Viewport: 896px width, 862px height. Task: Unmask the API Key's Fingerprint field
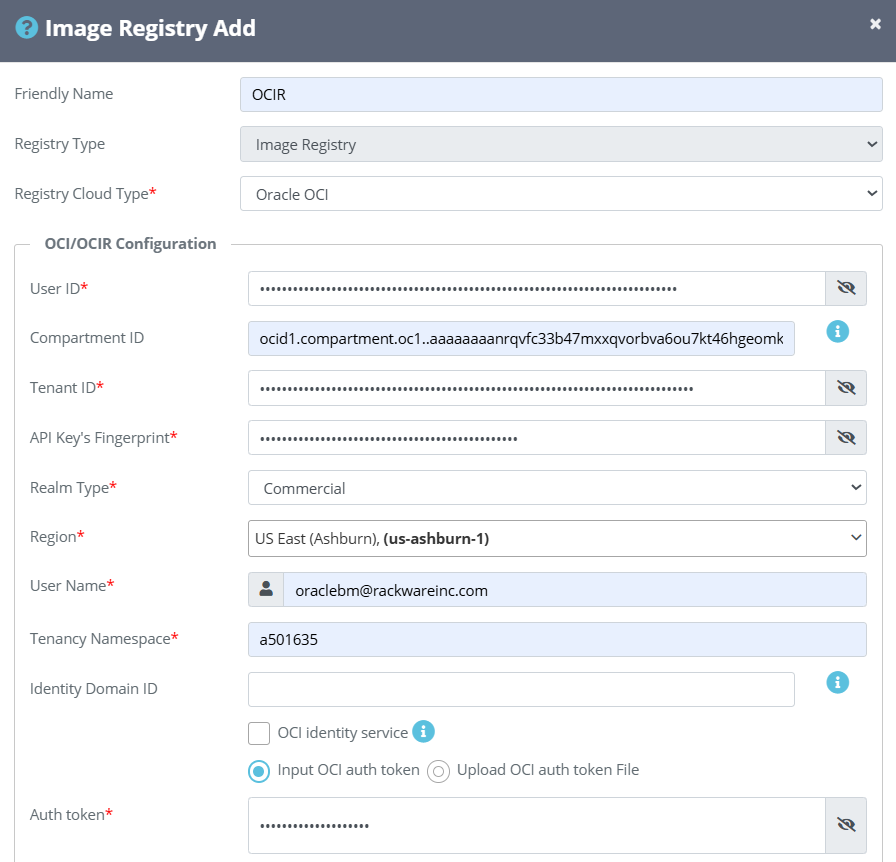[x=846, y=438]
